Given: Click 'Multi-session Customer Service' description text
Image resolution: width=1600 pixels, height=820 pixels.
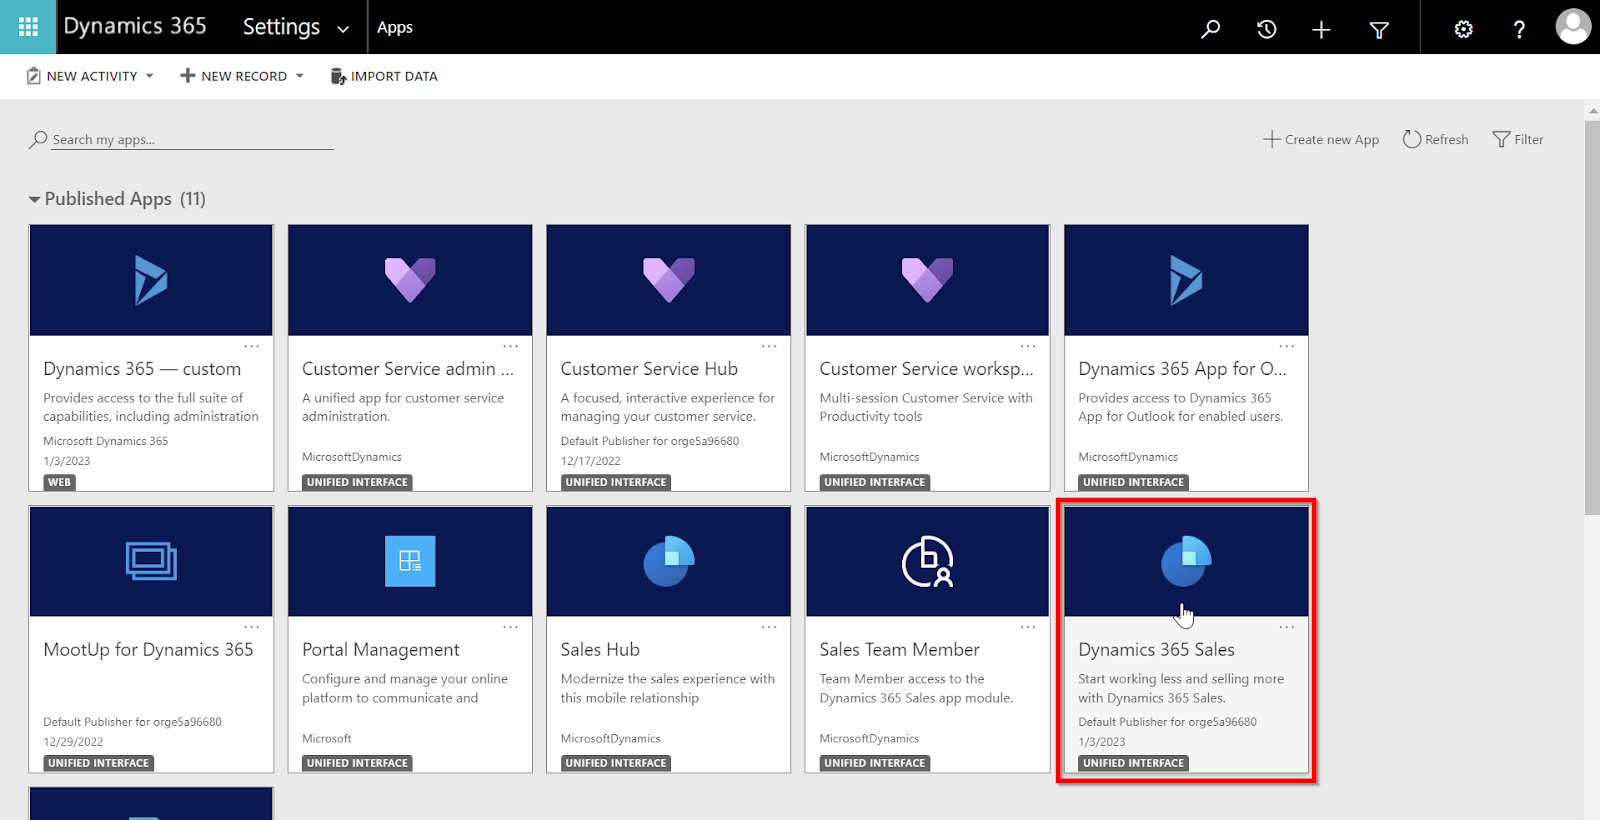Looking at the screenshot, I should pyautogui.click(x=926, y=407).
